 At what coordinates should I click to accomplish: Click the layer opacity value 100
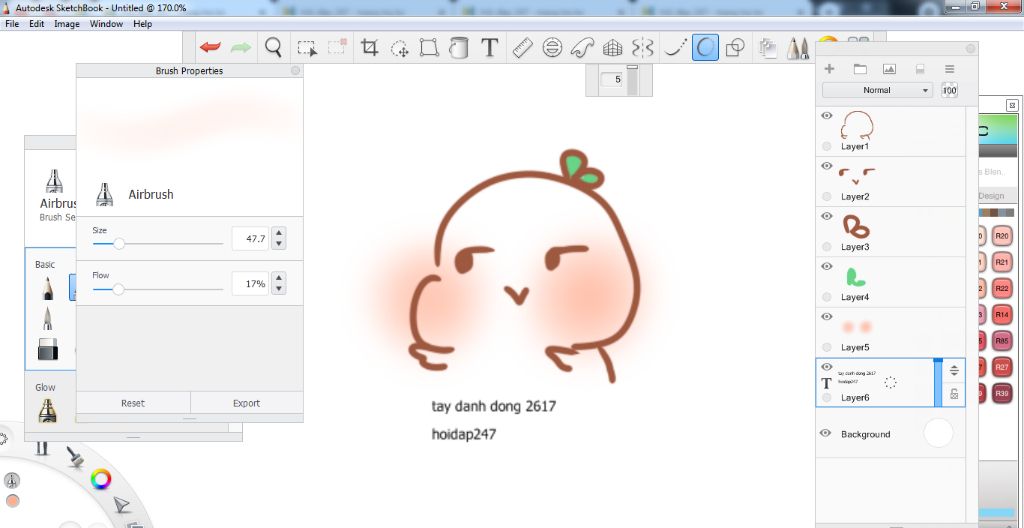click(950, 90)
